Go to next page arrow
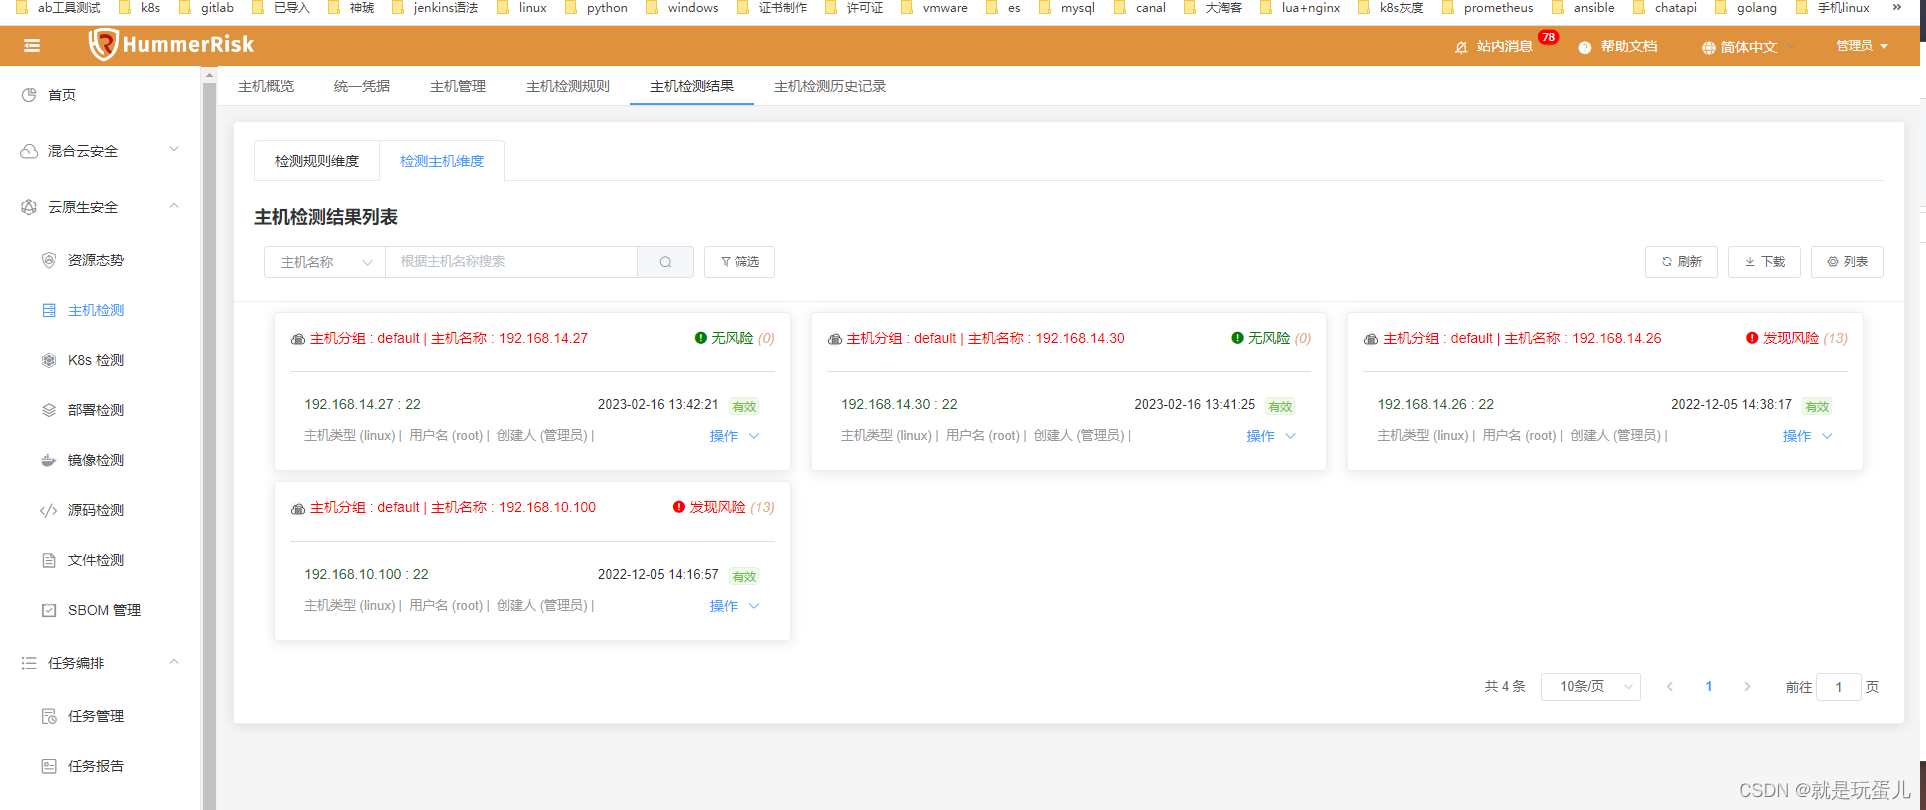1926x810 pixels. [1747, 687]
